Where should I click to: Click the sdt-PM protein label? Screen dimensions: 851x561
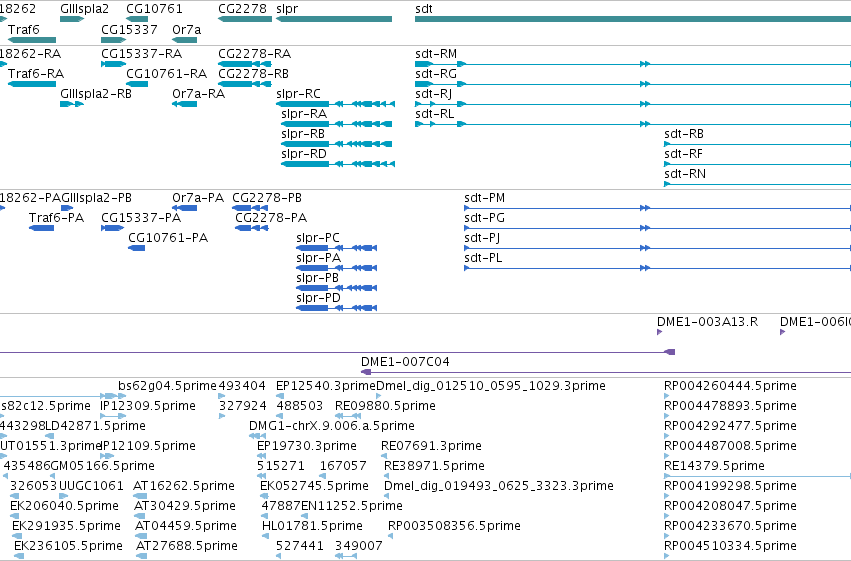[485, 197]
